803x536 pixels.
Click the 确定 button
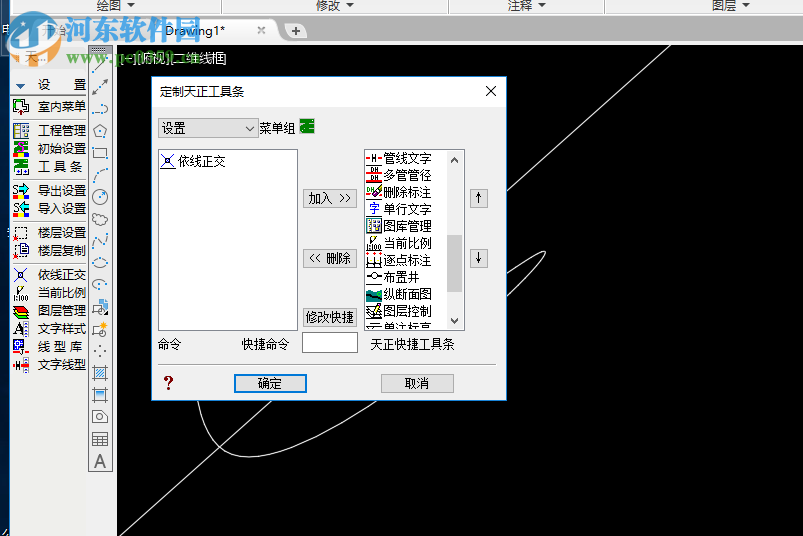tap(270, 383)
